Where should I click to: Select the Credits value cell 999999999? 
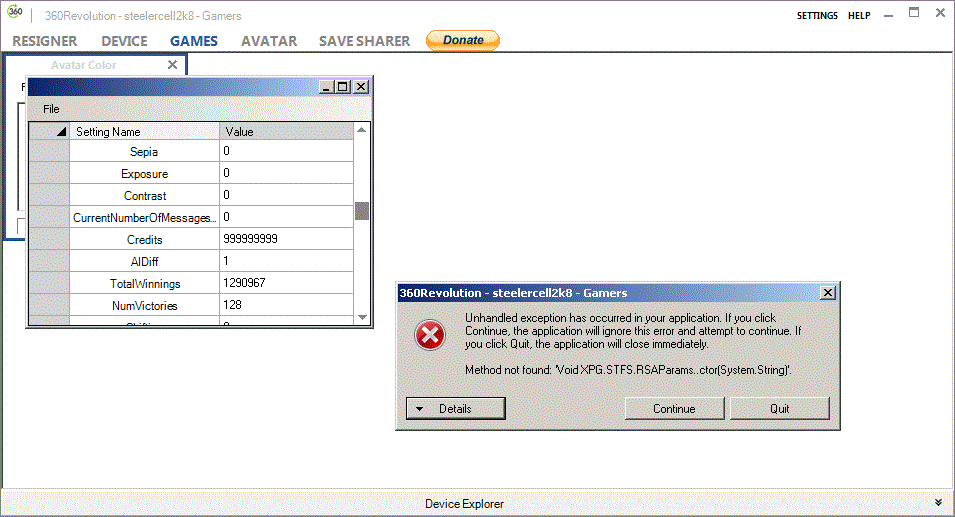pos(286,239)
